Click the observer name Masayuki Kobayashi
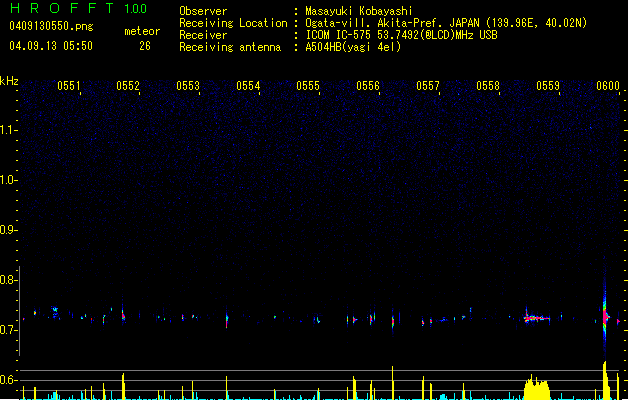The image size is (629, 400). point(359,11)
